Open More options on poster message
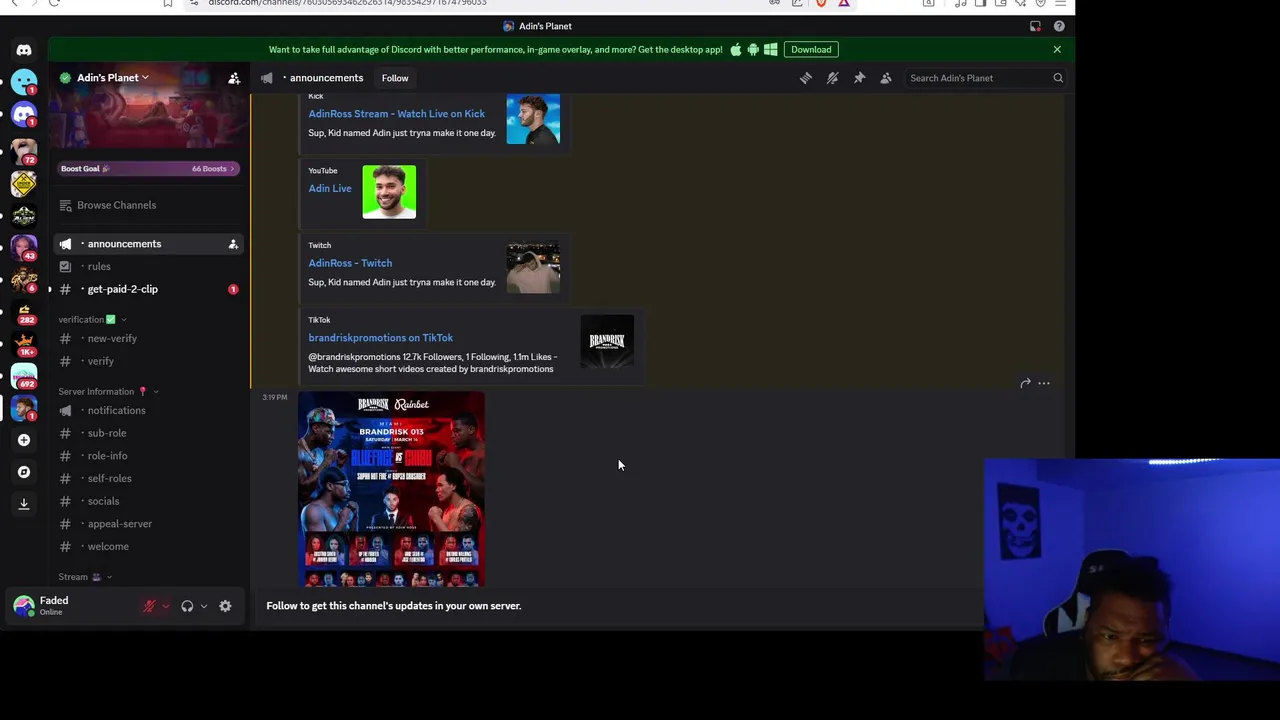This screenshot has width=1280, height=720. coord(1044,383)
